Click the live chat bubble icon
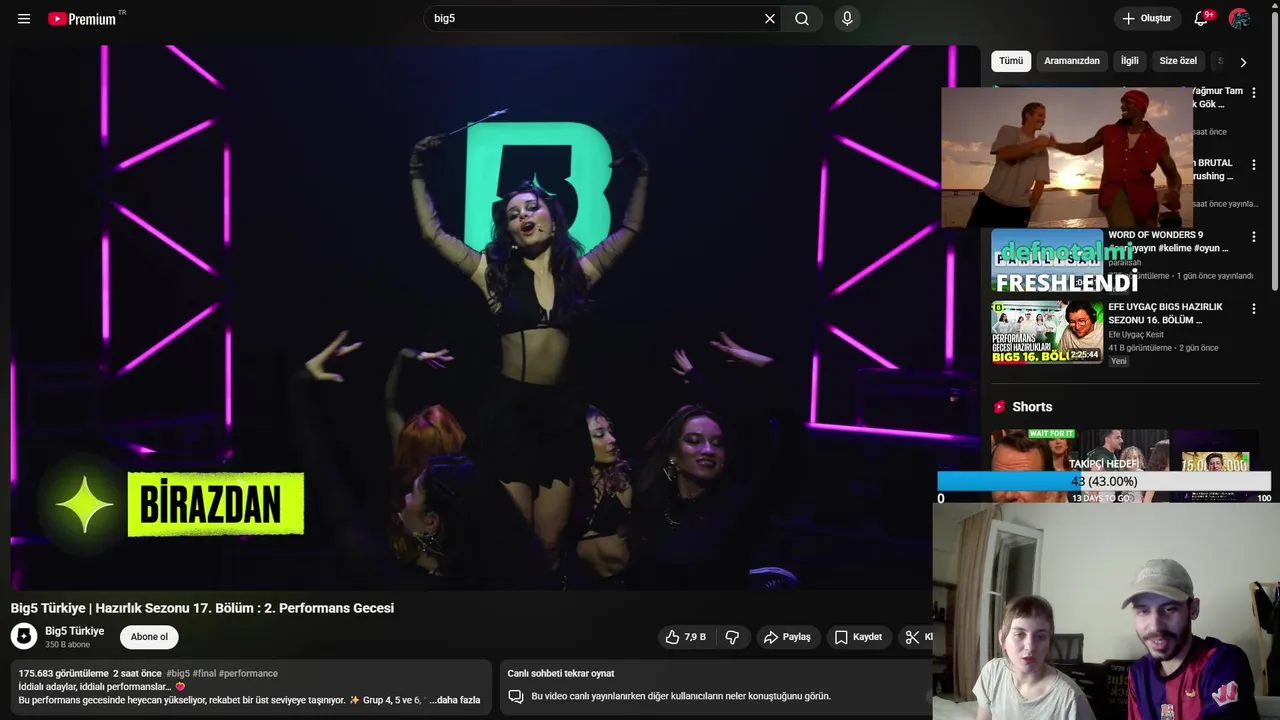This screenshot has height=720, width=1280. pos(516,696)
